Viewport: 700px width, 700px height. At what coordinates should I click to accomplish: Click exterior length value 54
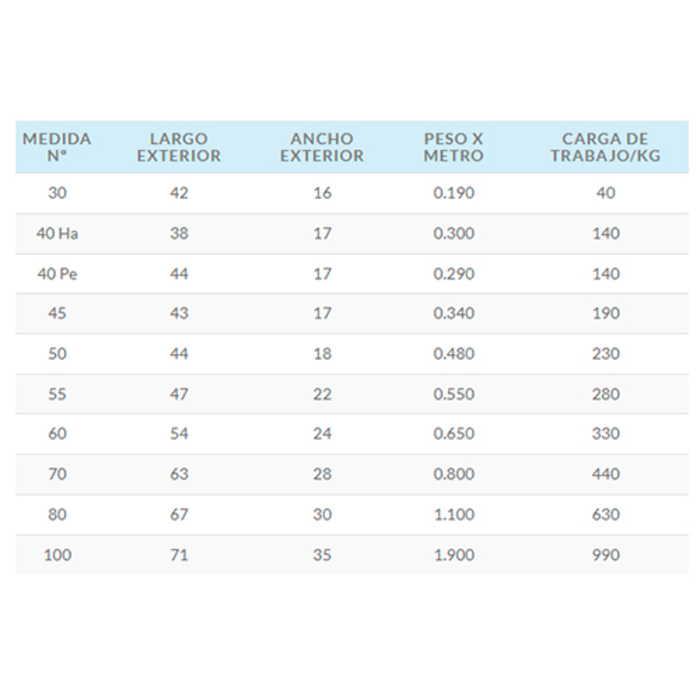(179, 433)
